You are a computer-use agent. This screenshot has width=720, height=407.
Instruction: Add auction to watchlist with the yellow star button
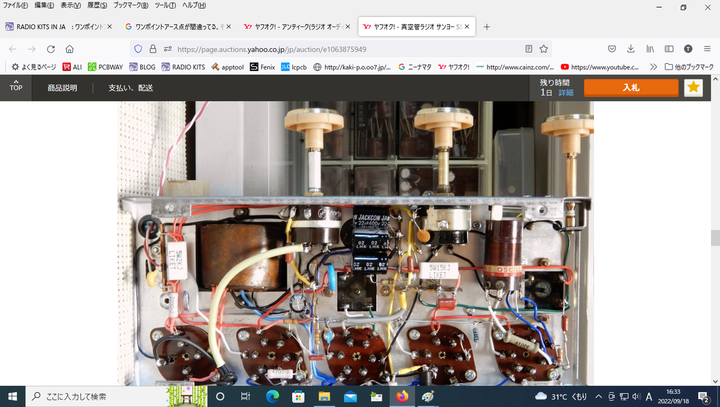[693, 88]
